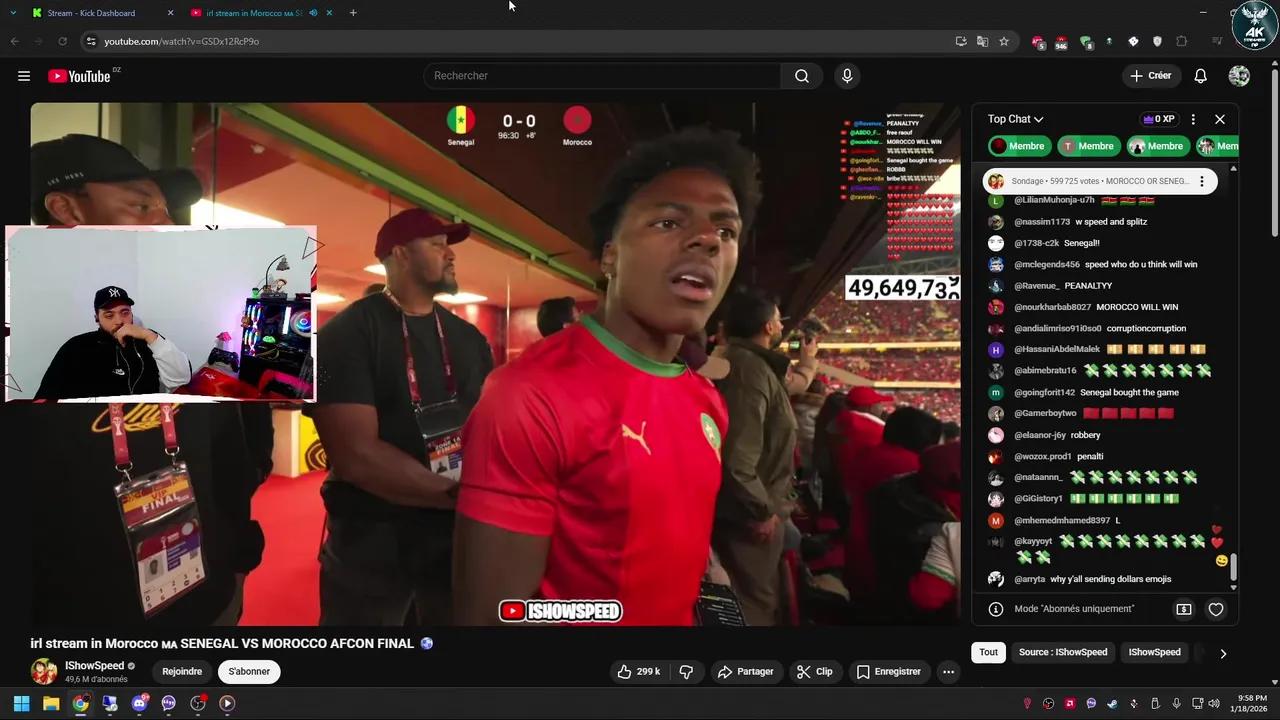Click the S'abonner subscribe button
Screen dimensions: 1280x720
(x=249, y=672)
